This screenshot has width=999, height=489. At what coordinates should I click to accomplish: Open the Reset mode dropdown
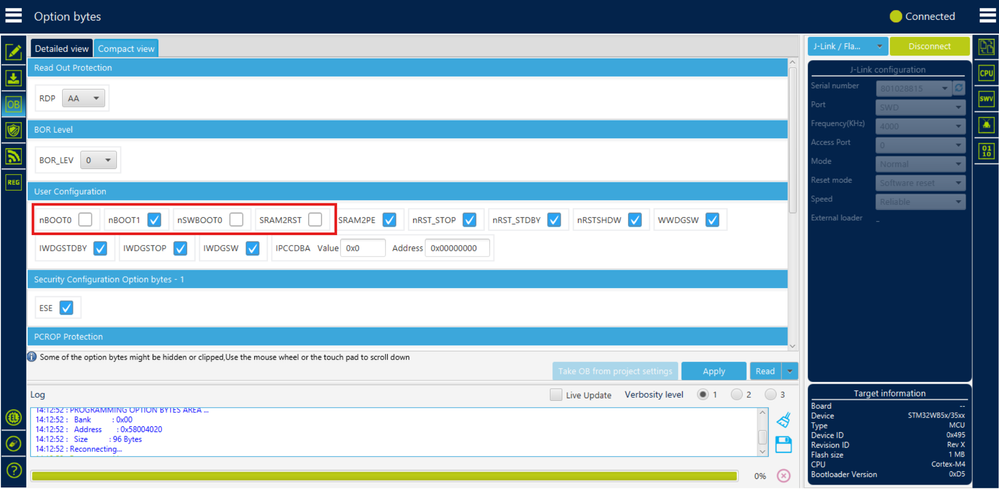(x=921, y=183)
